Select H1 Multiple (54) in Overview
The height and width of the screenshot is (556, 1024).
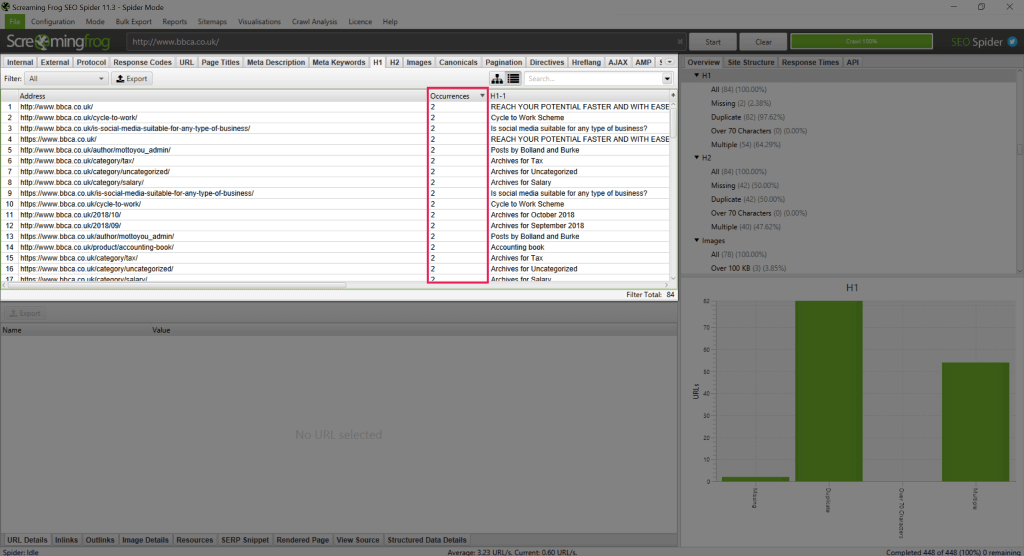[x=745, y=144]
